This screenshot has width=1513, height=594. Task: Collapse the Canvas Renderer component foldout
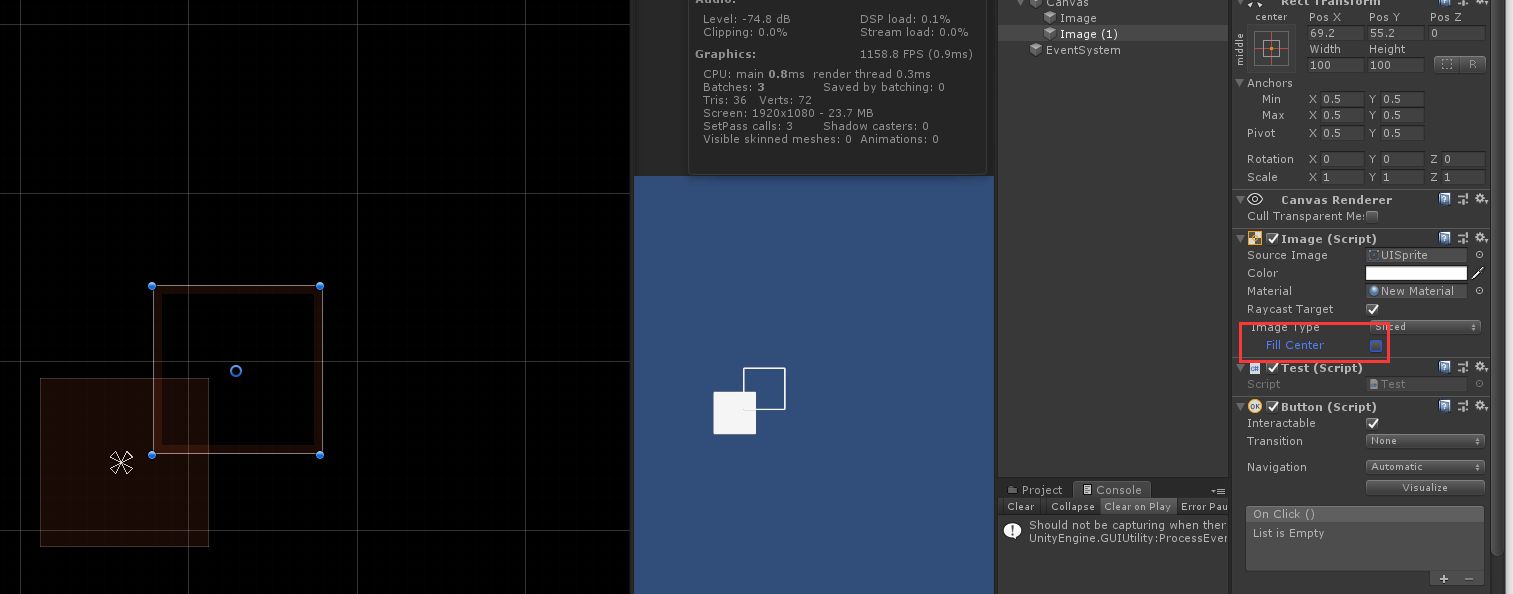point(1240,200)
